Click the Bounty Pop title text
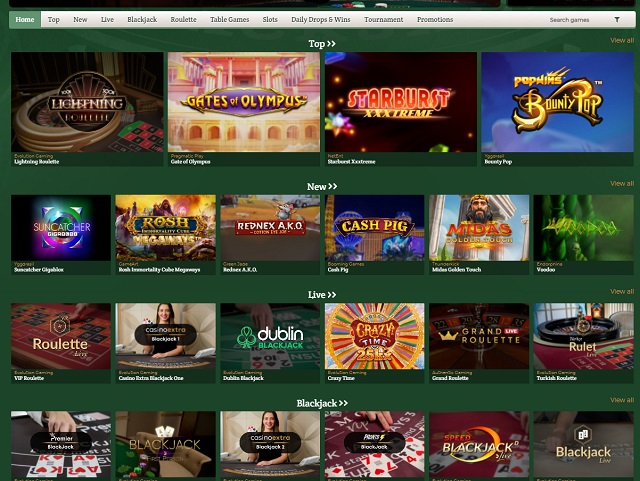This screenshot has height=481, width=640. click(x=498, y=162)
